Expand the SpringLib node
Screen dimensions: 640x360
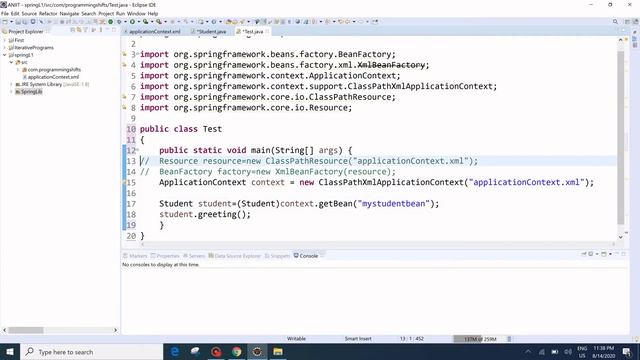(x=11, y=91)
